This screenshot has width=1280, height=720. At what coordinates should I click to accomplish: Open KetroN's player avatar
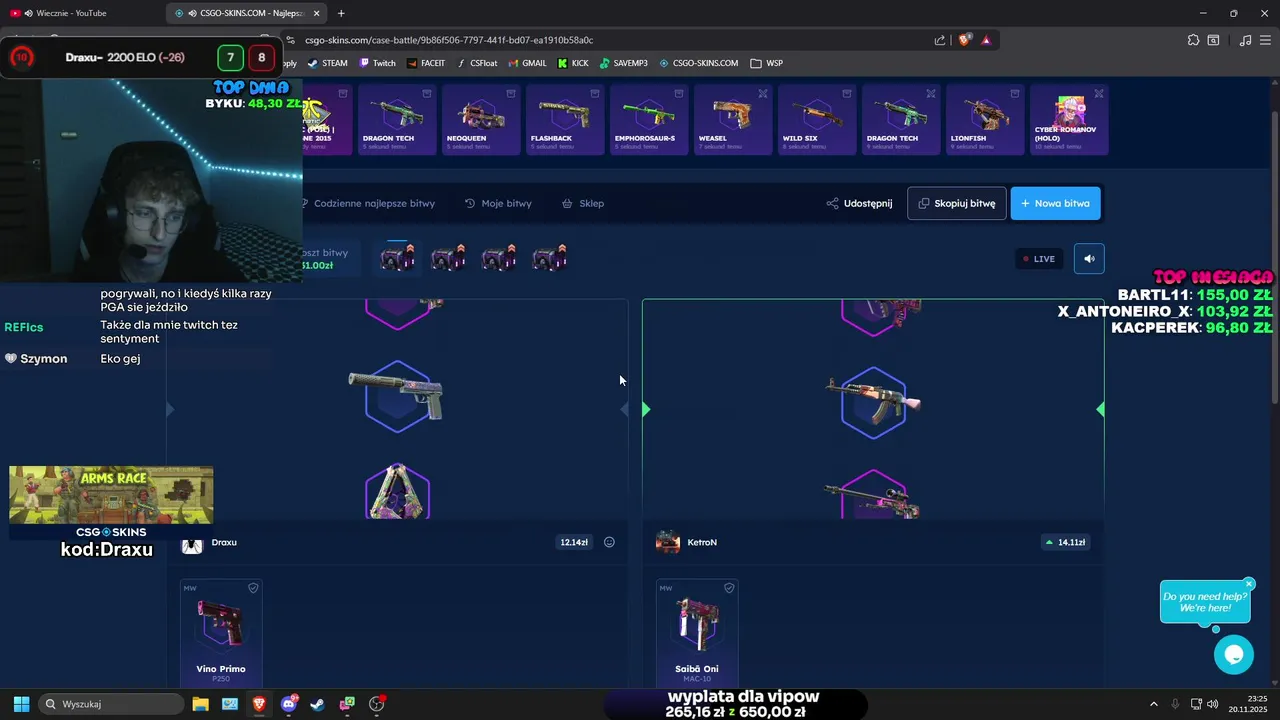[x=668, y=543]
